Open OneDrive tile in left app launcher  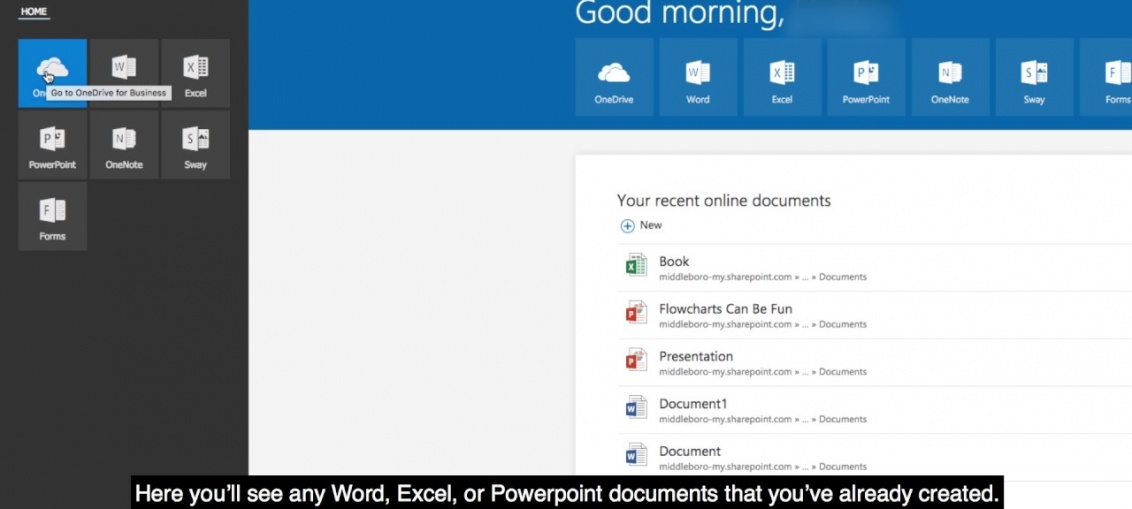52,73
